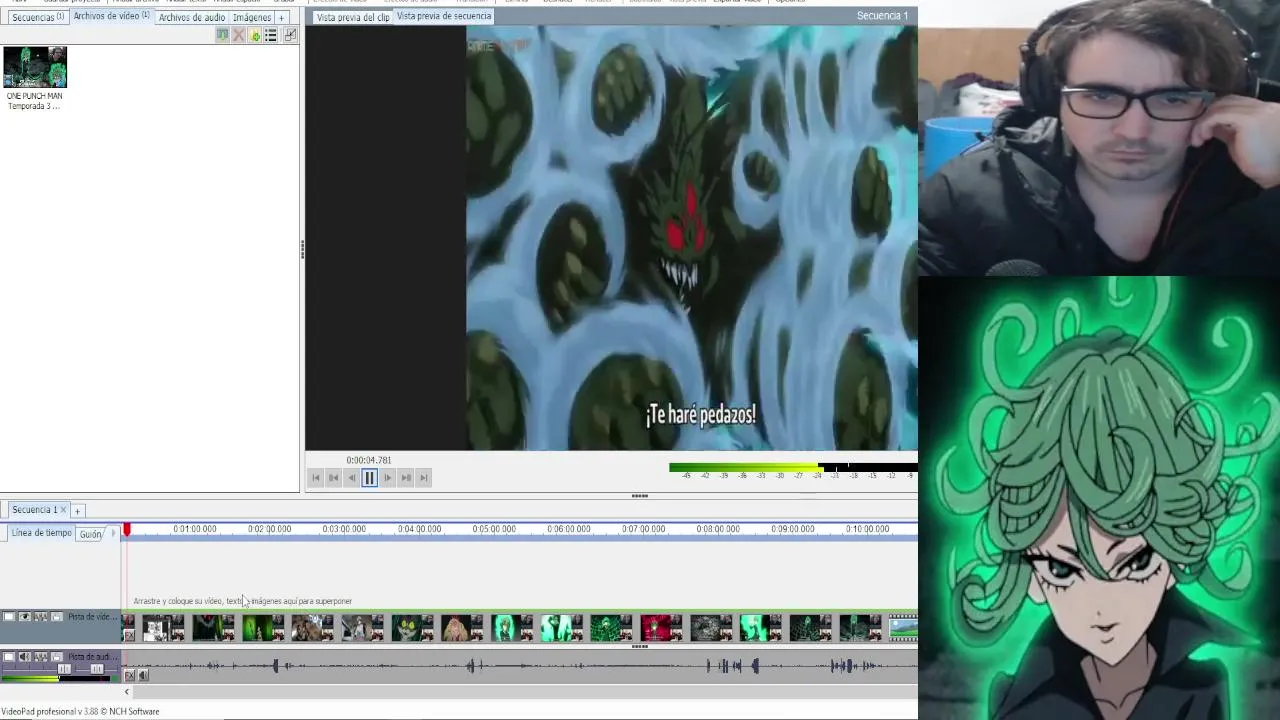
Task: Step back one frame
Action: click(351, 478)
